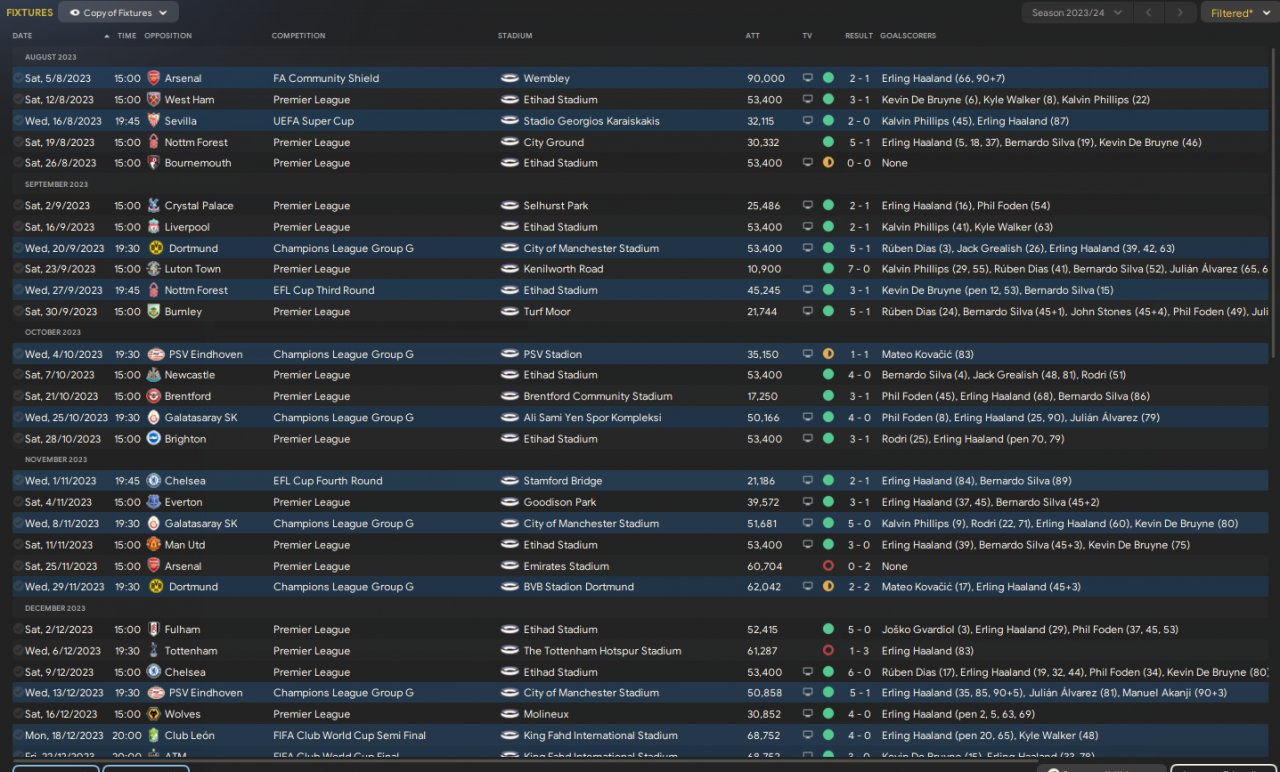Go to the next season with the right arrow
The width and height of the screenshot is (1280, 772).
point(1181,13)
